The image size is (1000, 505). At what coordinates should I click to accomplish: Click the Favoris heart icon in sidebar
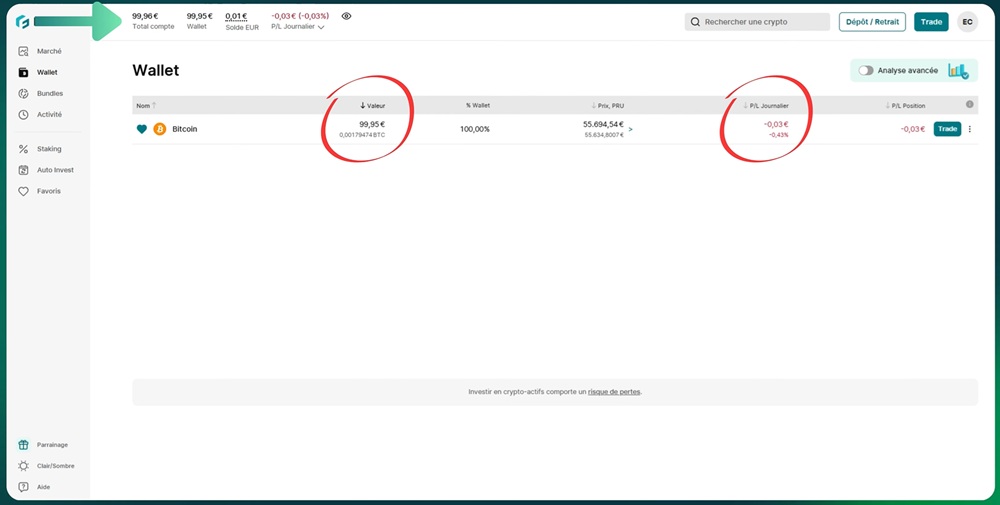[24, 191]
